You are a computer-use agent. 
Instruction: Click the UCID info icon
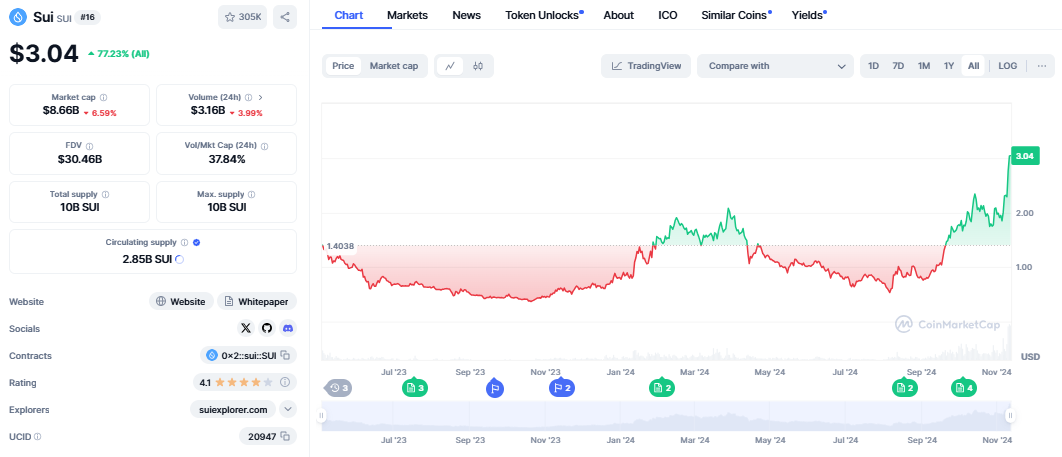tap(37, 437)
